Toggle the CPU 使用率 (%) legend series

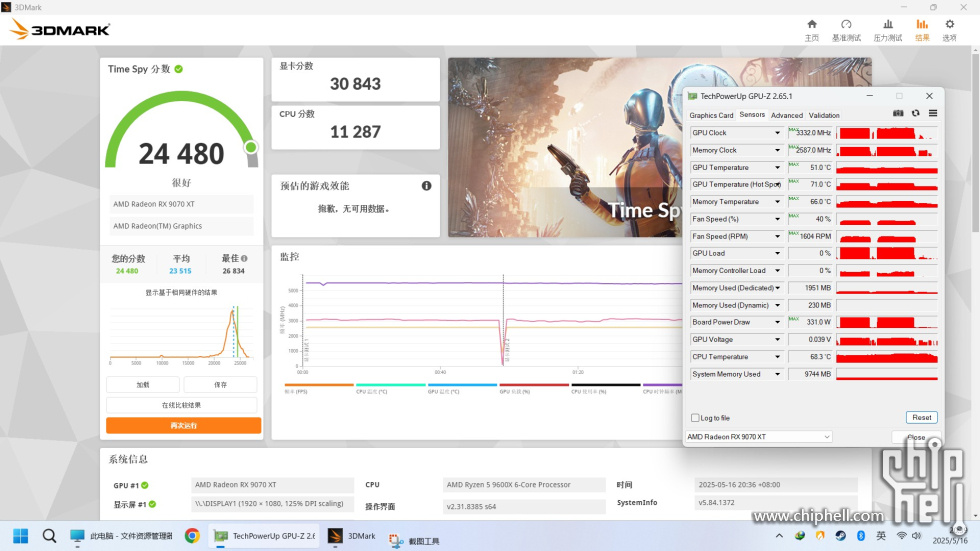606,388
